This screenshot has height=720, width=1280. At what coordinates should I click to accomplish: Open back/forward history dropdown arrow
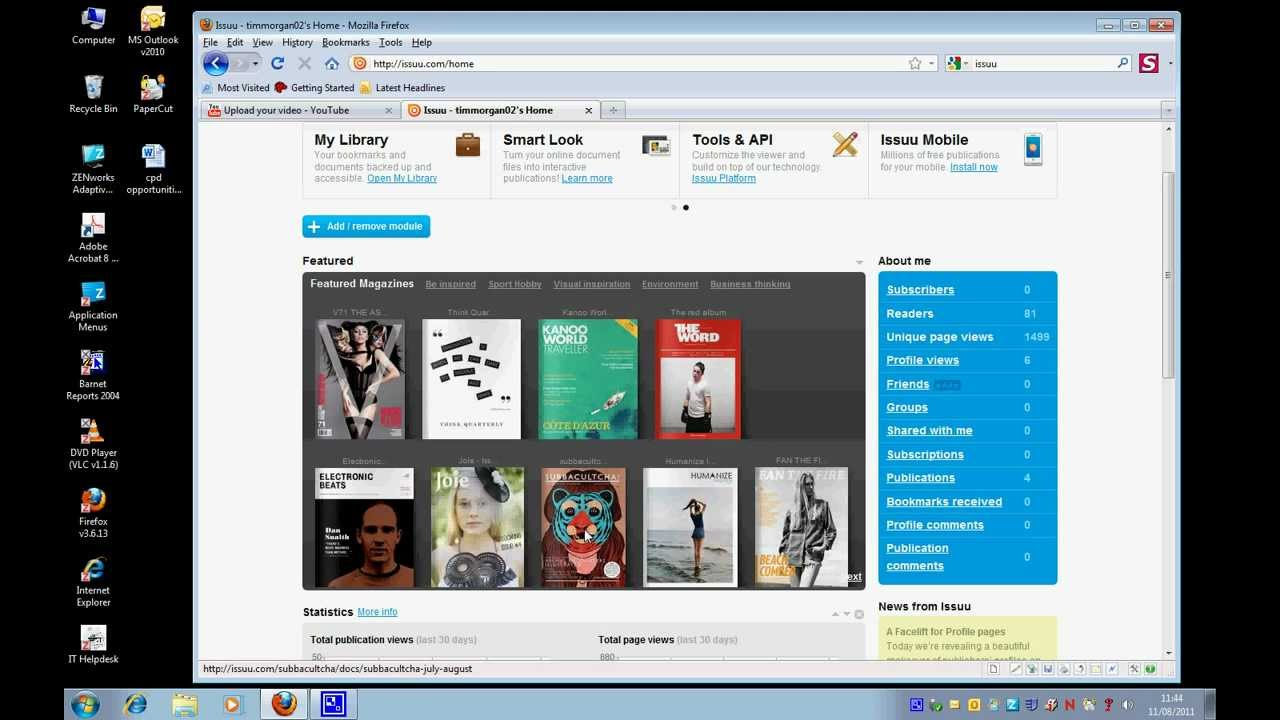click(x=256, y=63)
